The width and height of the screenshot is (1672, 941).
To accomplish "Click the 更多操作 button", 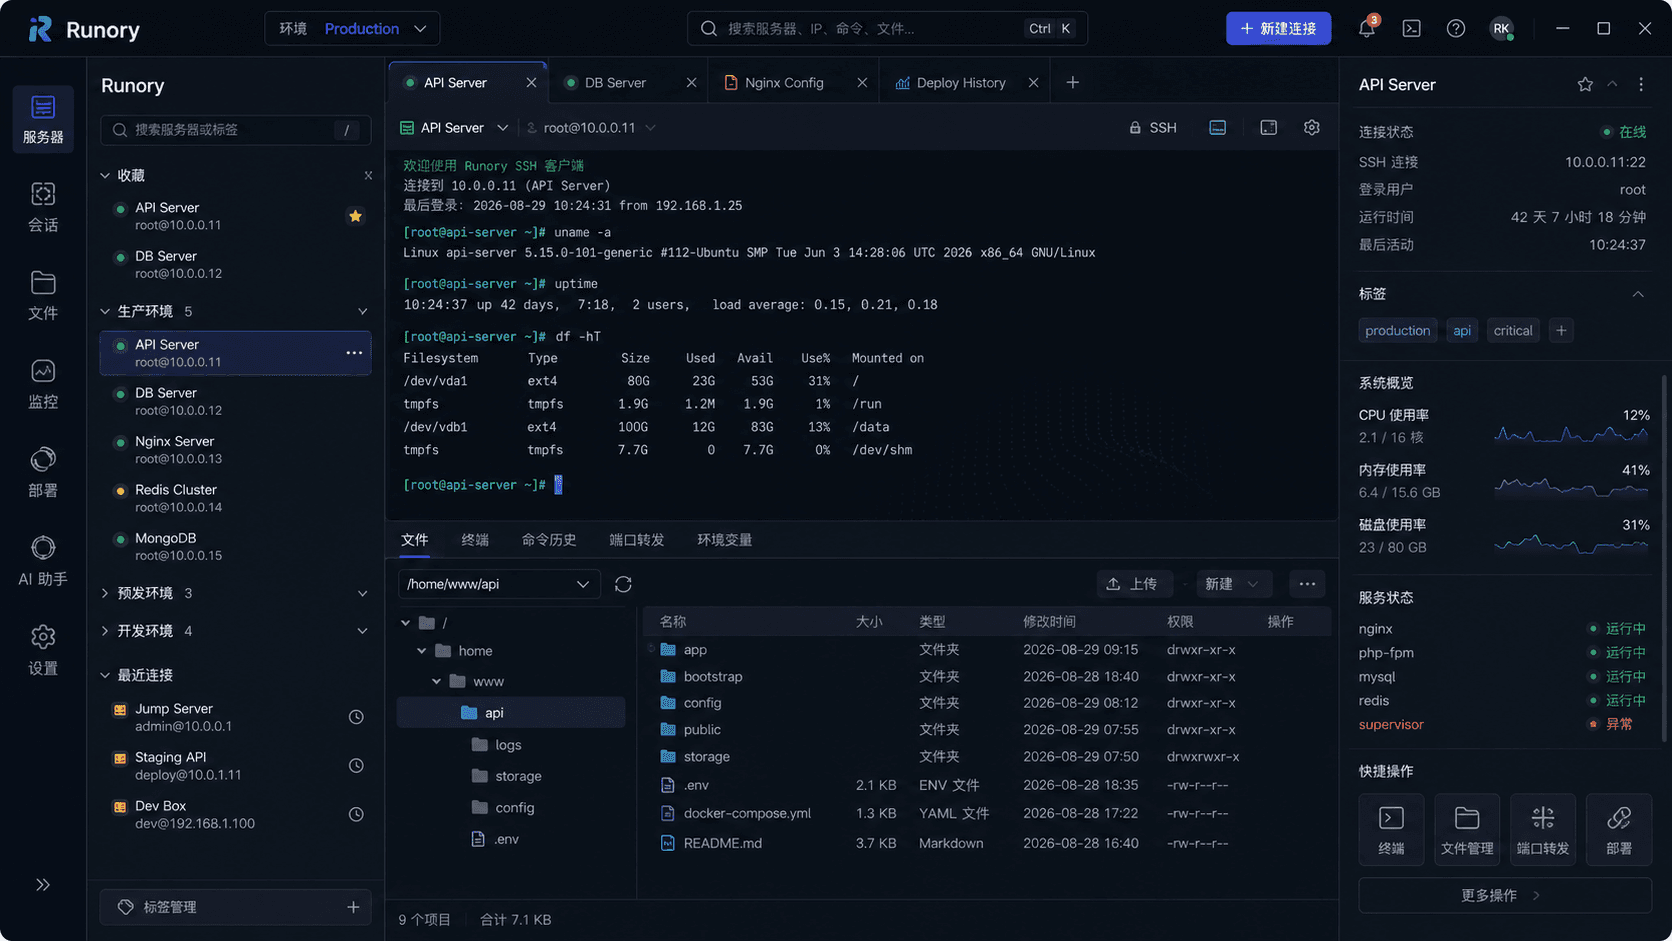I will pyautogui.click(x=1505, y=895).
